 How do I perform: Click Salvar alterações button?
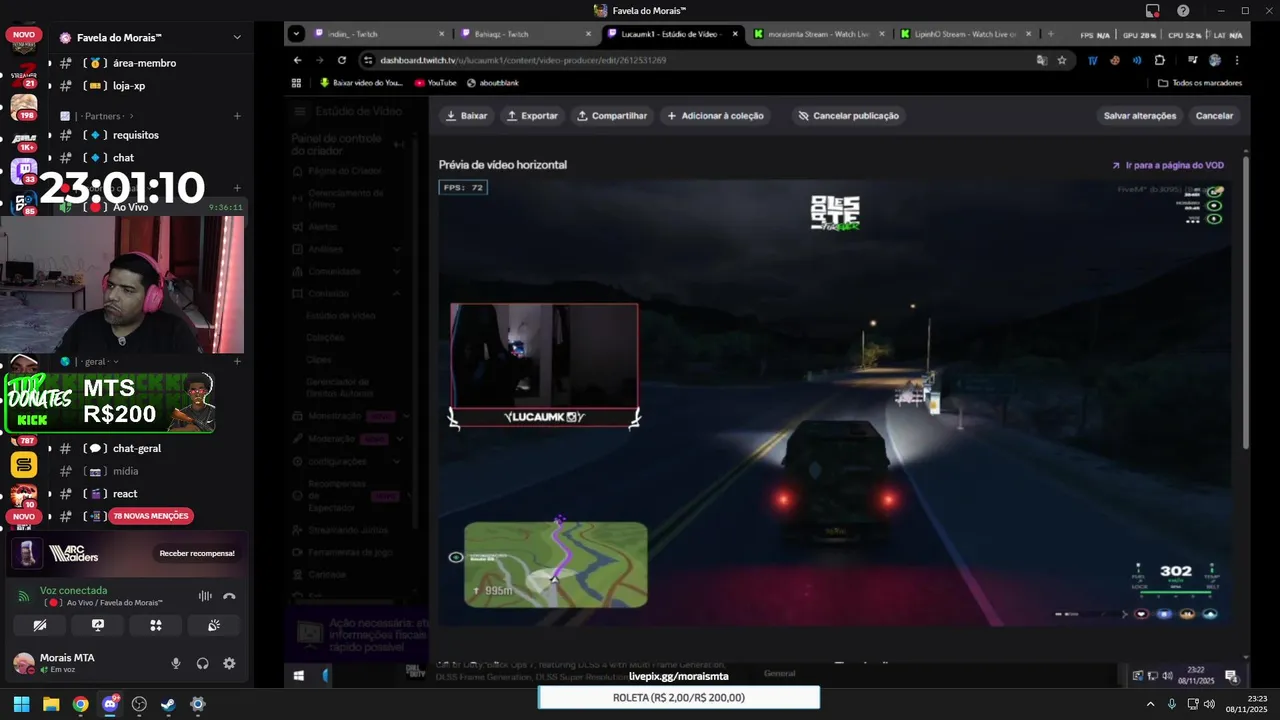click(1140, 116)
